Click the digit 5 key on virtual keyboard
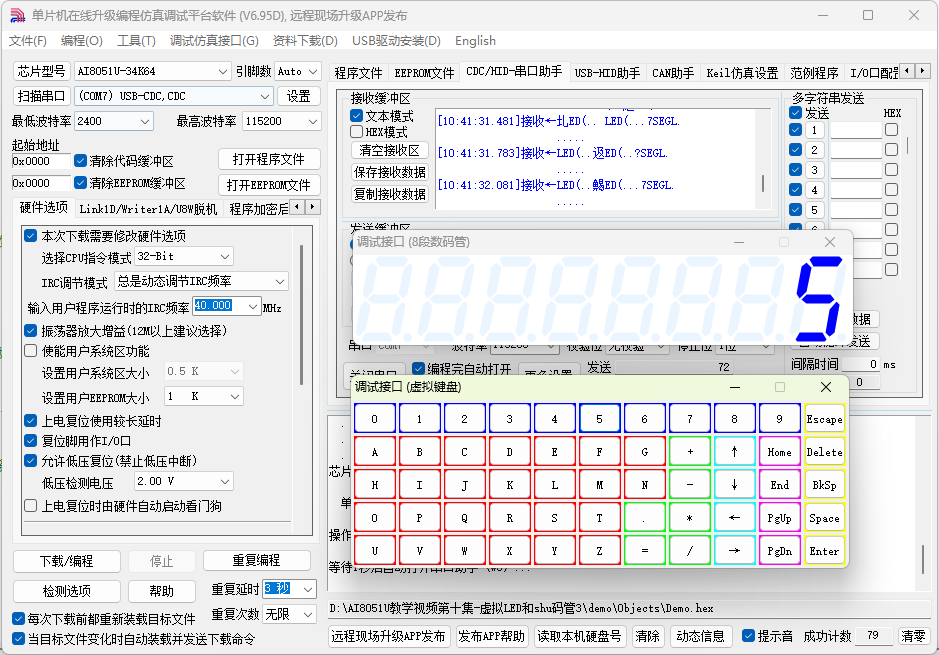The width and height of the screenshot is (939, 655). (599, 419)
